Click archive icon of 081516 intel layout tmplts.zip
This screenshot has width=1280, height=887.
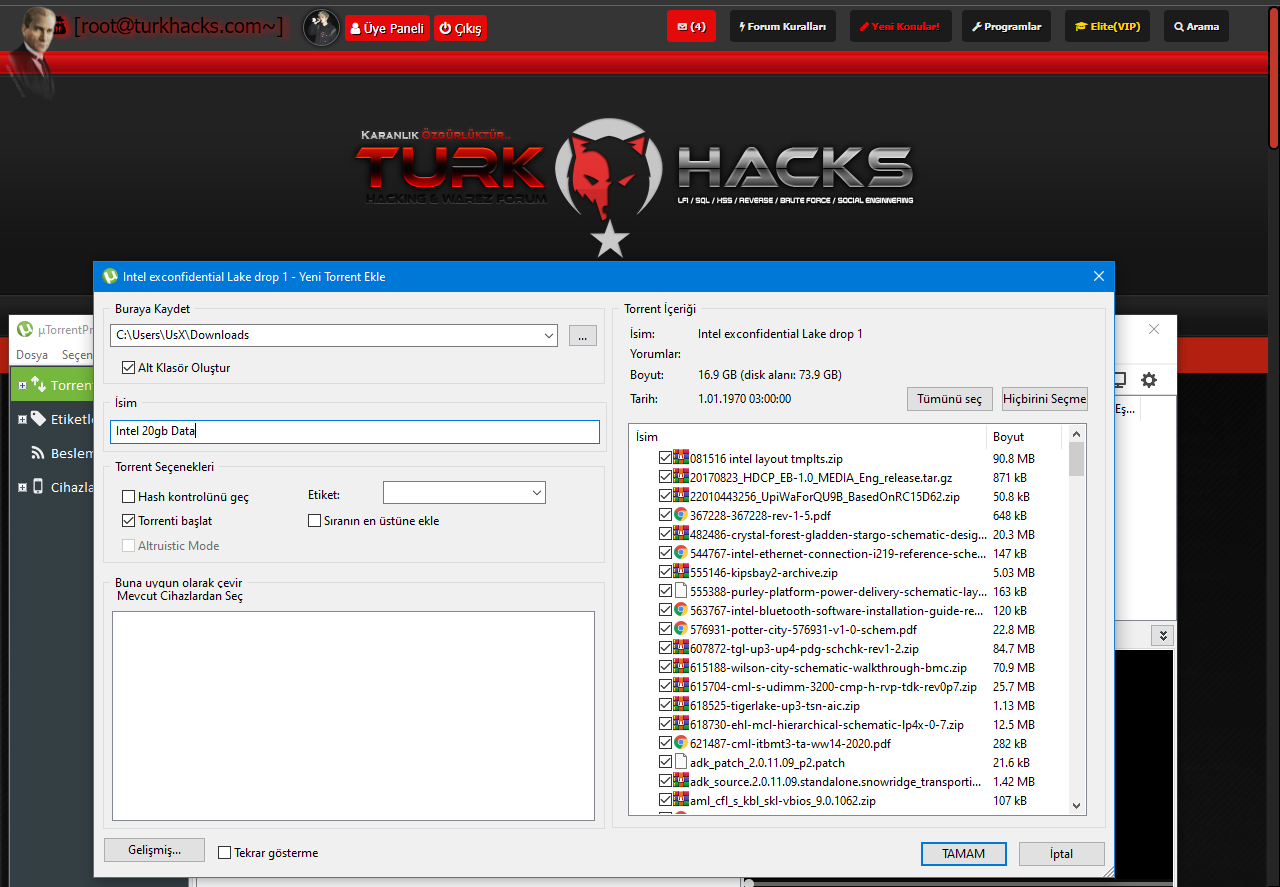pyautogui.click(x=681, y=458)
